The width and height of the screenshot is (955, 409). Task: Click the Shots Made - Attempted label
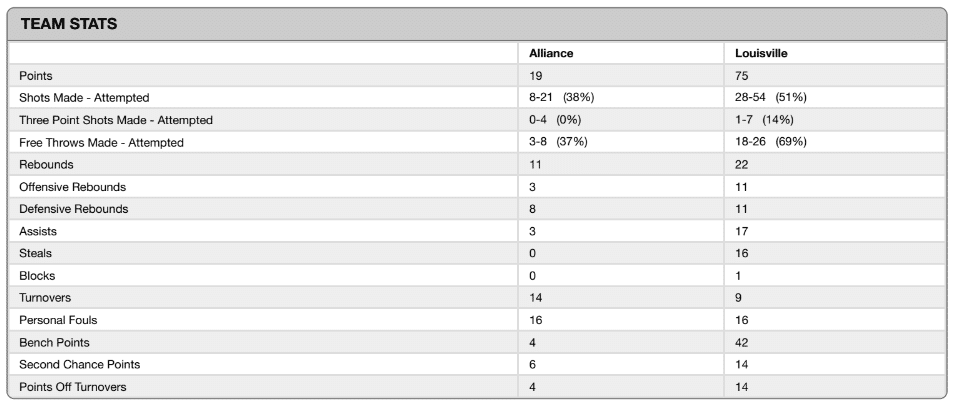84,98
